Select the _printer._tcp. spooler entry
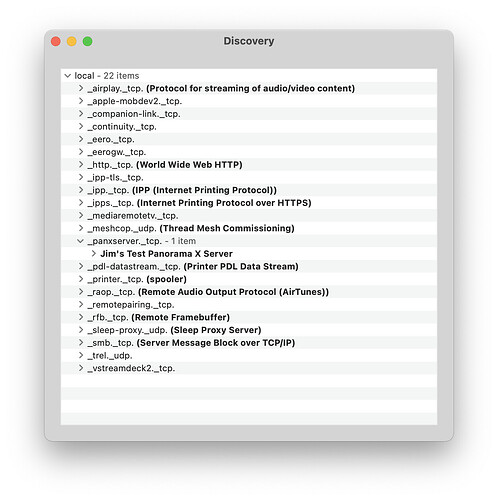The width and height of the screenshot is (497, 500). point(249,279)
